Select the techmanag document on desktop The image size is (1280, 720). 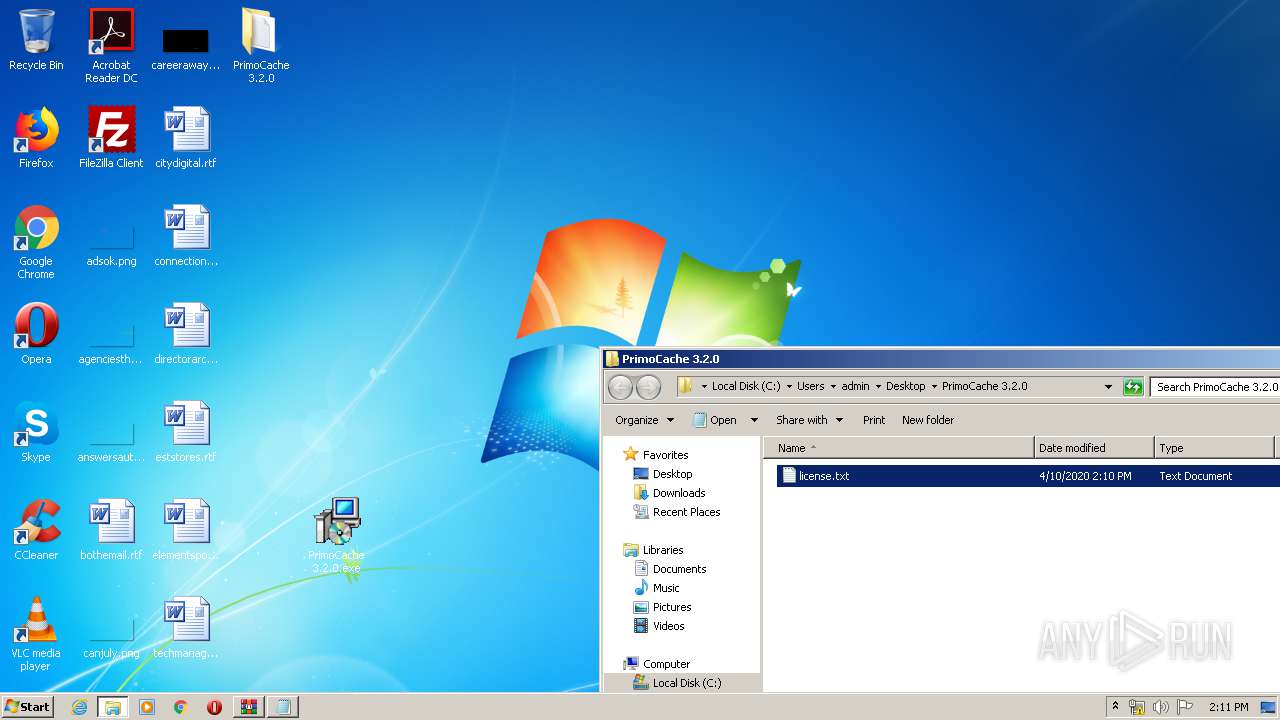click(x=186, y=628)
